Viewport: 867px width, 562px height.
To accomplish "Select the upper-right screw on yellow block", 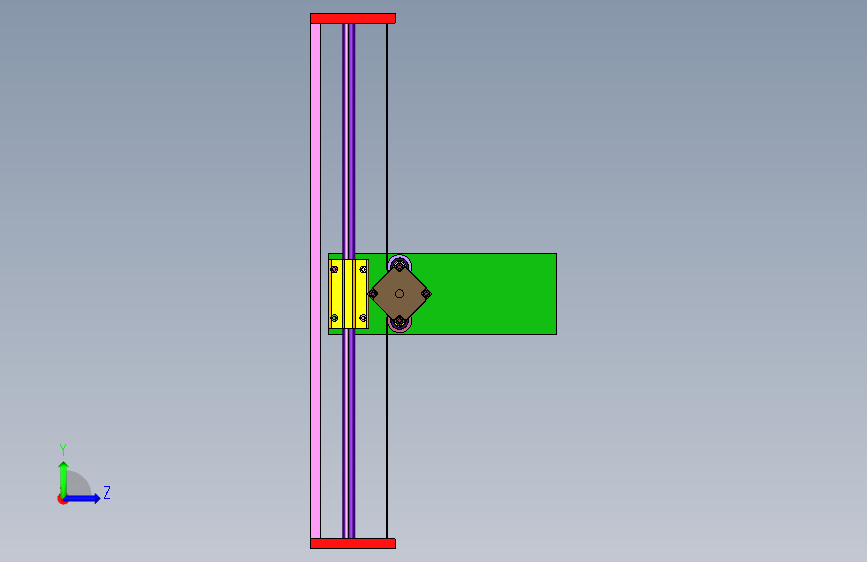I will click(x=363, y=269).
